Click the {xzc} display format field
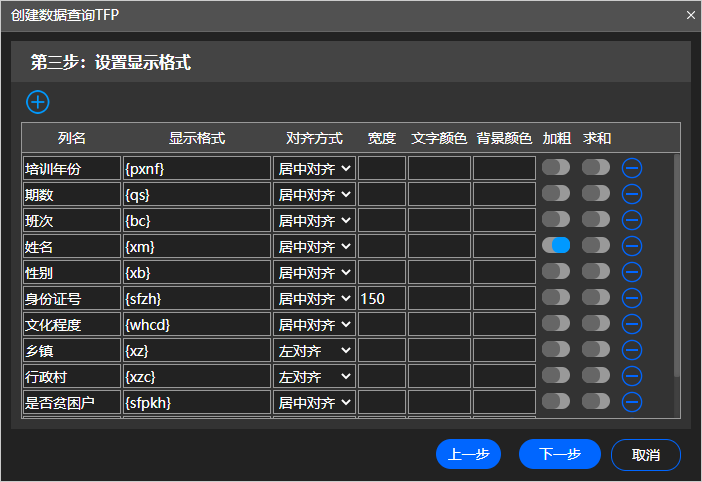This screenshot has width=702, height=482. coord(197,376)
